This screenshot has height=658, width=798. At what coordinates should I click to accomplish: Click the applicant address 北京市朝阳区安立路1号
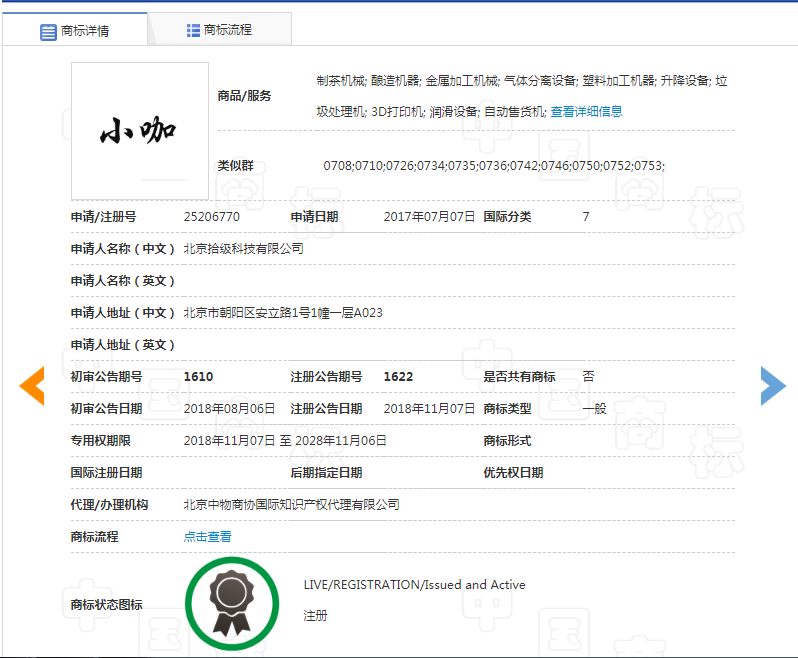283,313
